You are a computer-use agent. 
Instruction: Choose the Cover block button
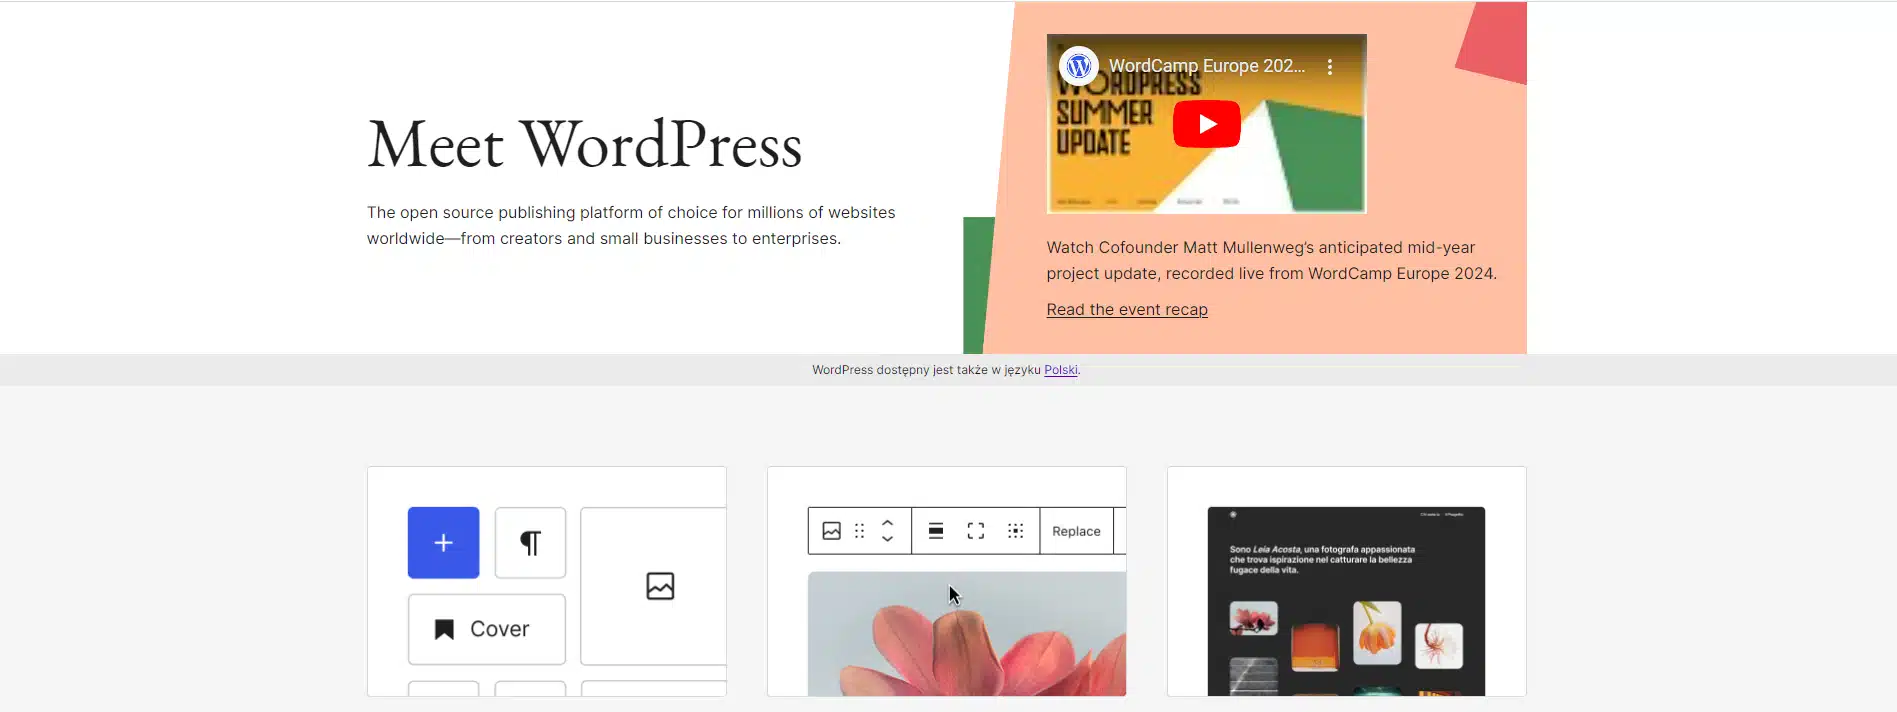pos(486,629)
